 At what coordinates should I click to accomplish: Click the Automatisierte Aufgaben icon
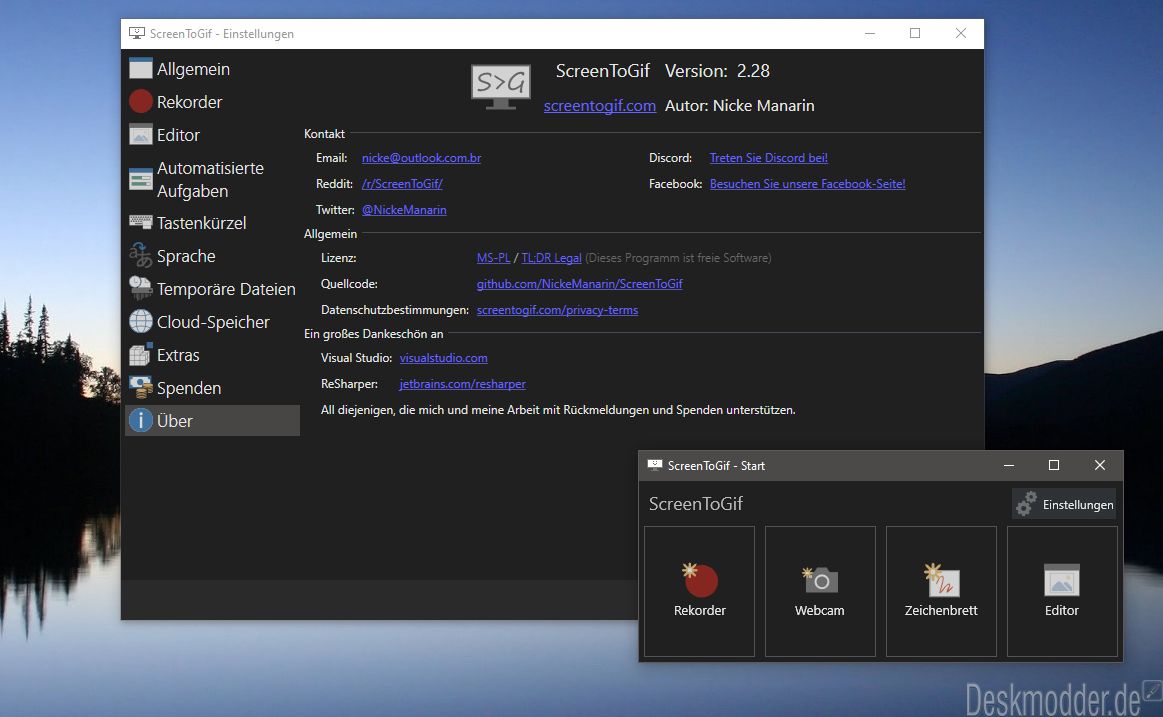coord(140,179)
